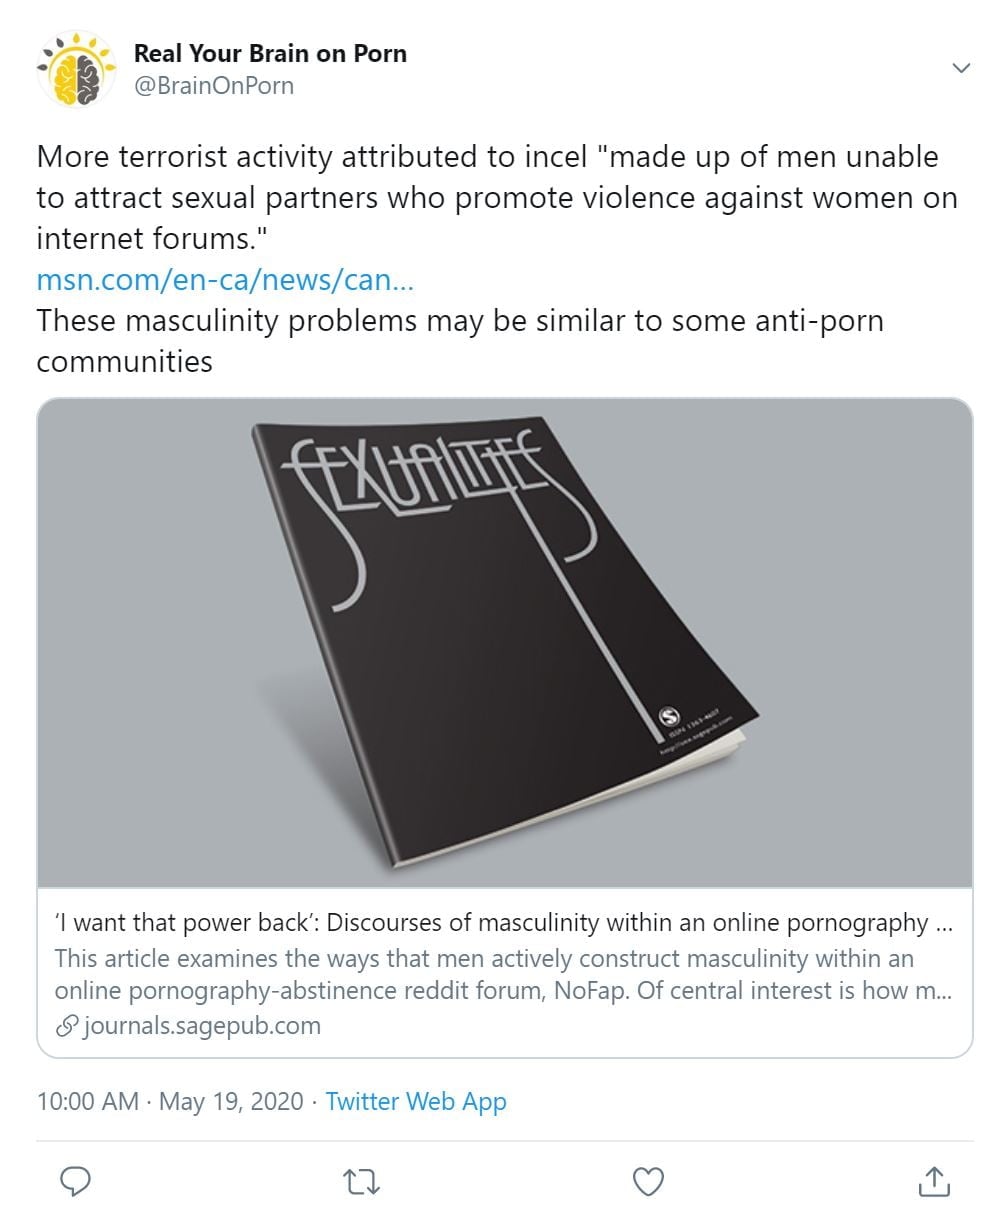This screenshot has width=999, height=1227.
Task: Click the Real Your Brain on Porn name
Action: point(270,53)
